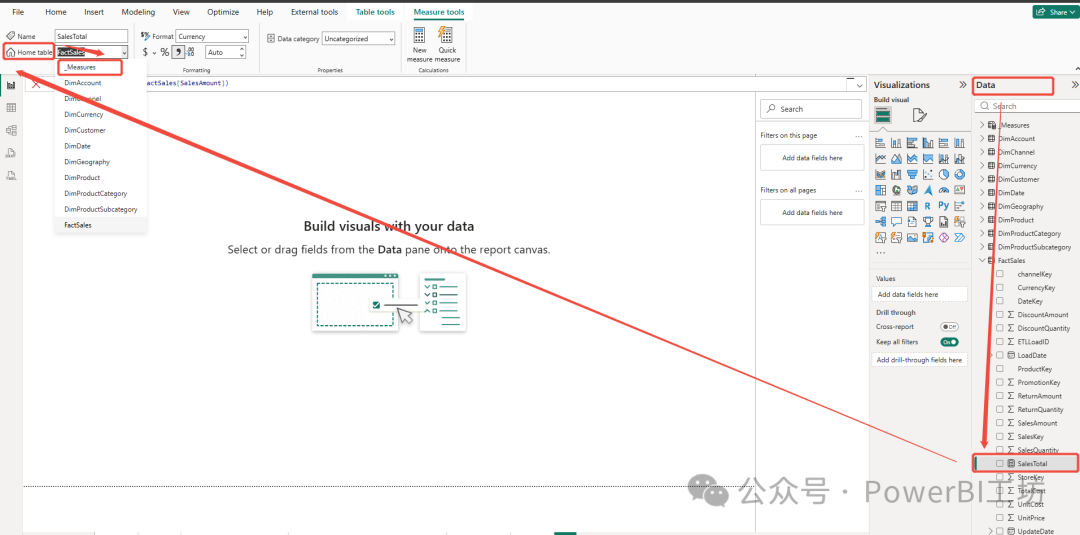Open Filters on all pages options
Viewport: 1080px width, 535px height.
(x=858, y=190)
